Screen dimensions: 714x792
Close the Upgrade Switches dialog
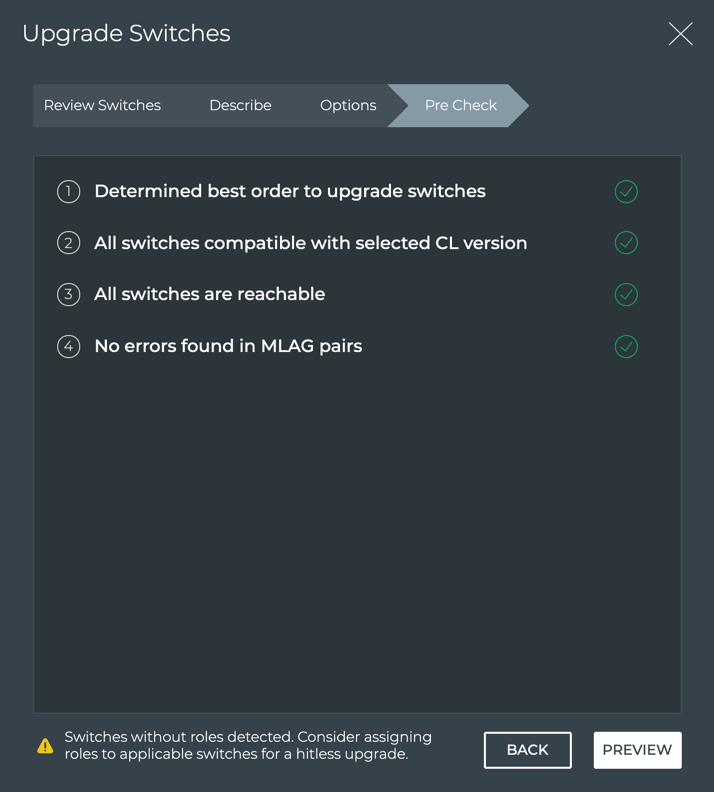pyautogui.click(x=680, y=34)
